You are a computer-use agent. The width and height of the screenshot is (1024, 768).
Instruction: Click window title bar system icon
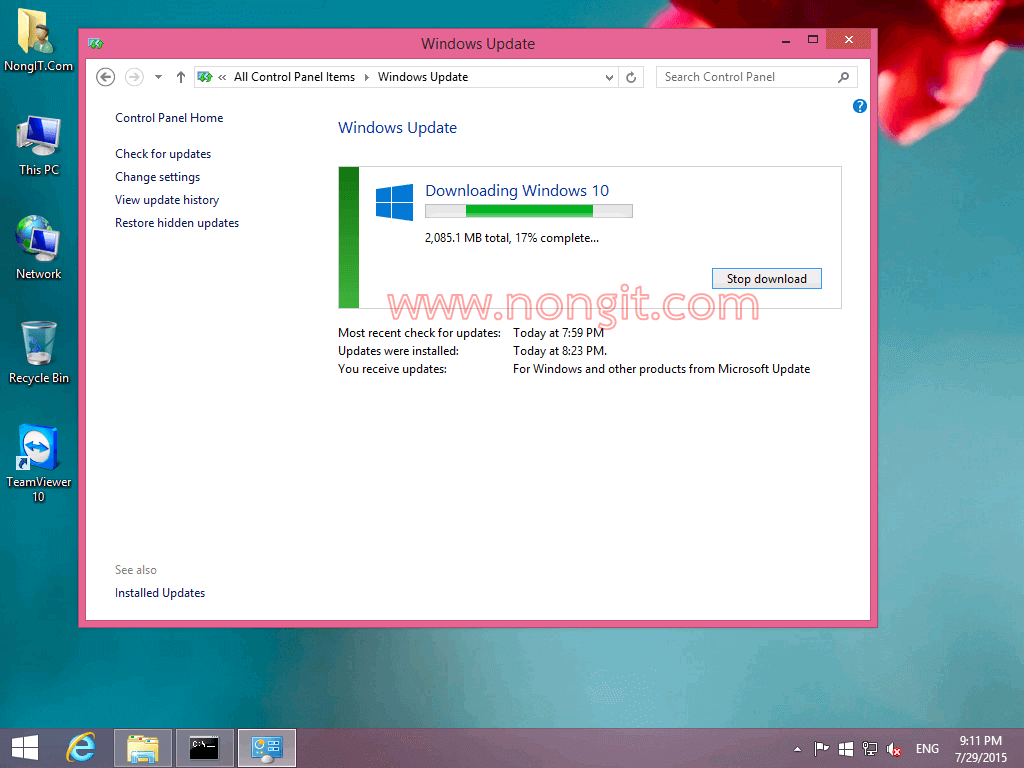96,44
